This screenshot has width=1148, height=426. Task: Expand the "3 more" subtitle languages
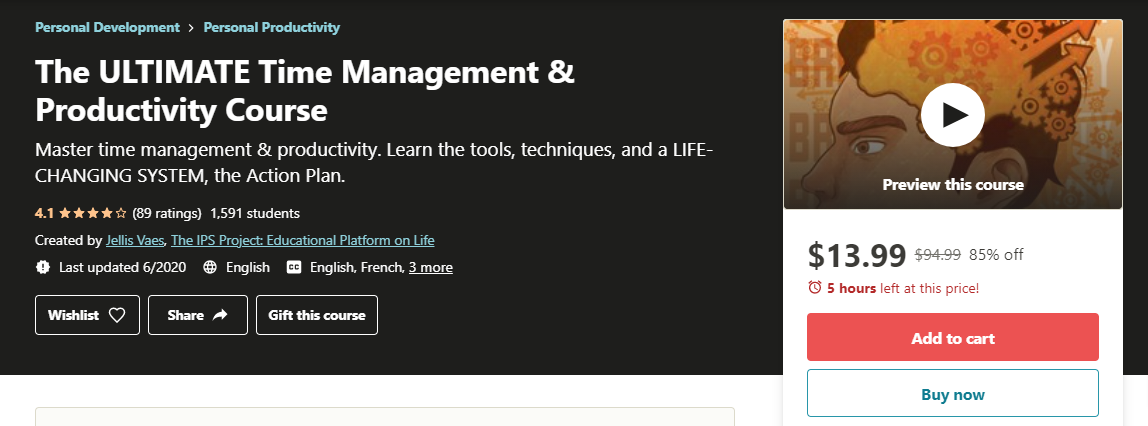(x=430, y=267)
